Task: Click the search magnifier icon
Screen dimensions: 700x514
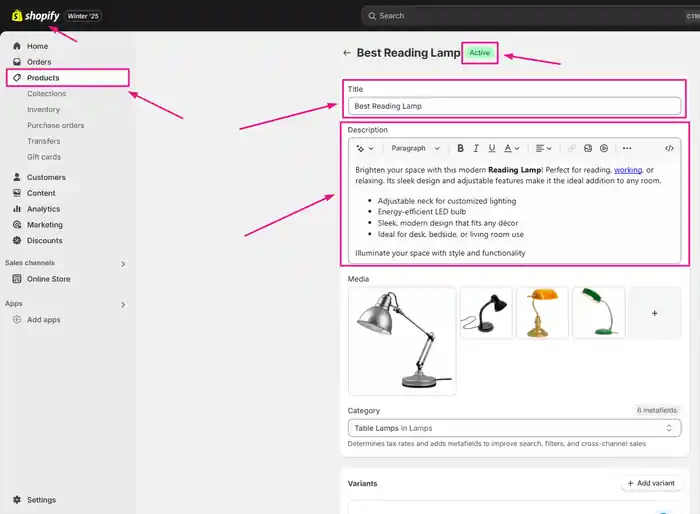Action: coord(372,16)
